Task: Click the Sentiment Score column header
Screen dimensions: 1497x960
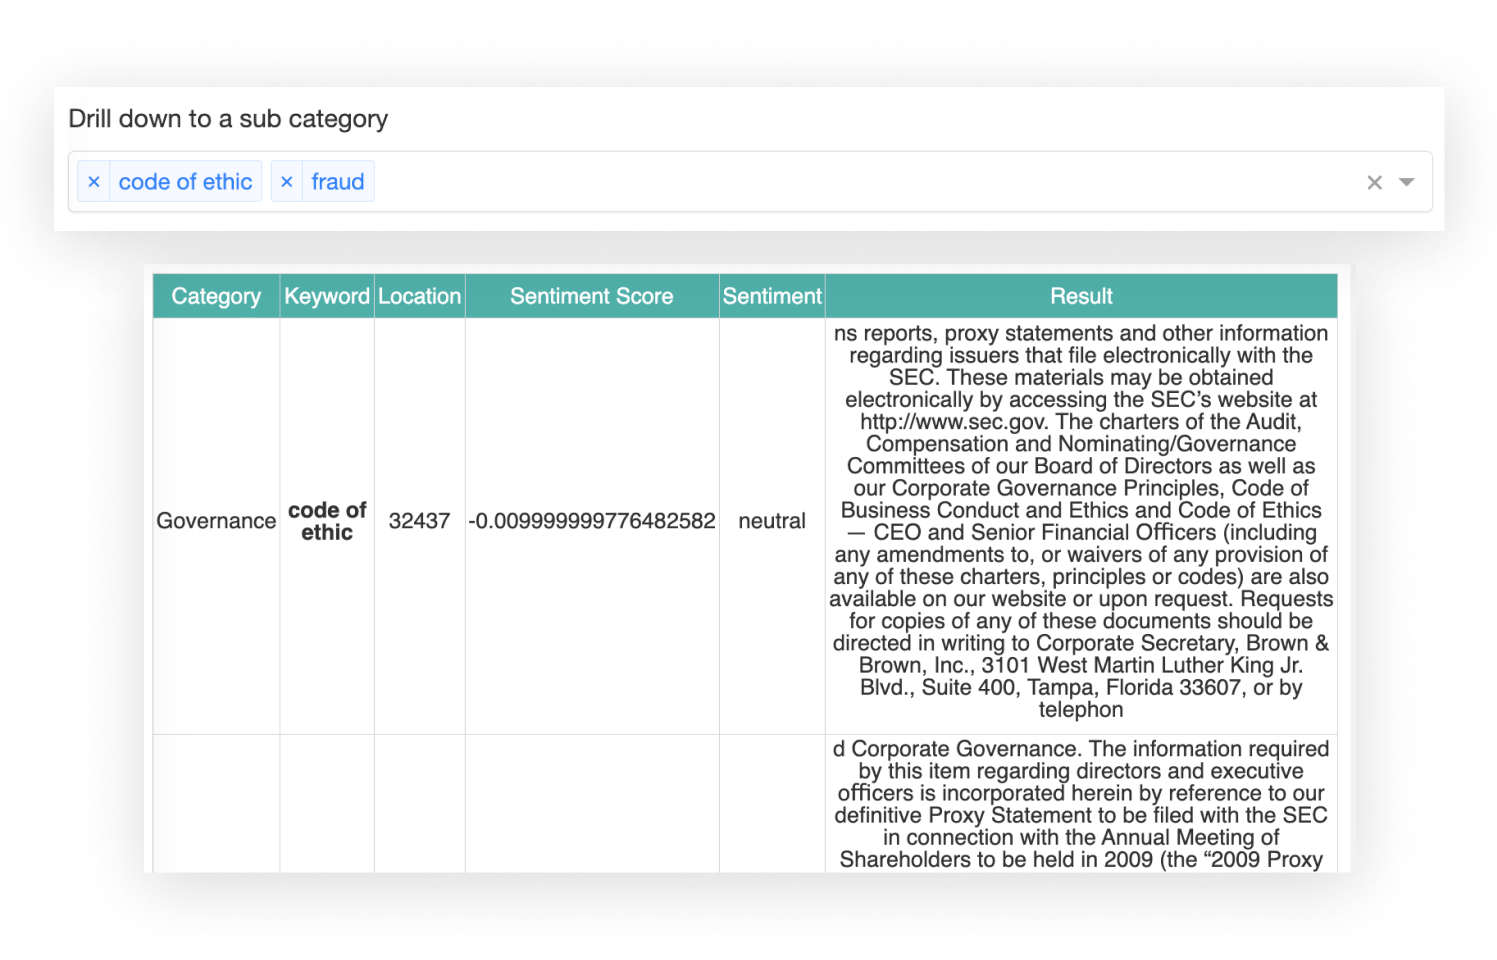Action: (592, 296)
